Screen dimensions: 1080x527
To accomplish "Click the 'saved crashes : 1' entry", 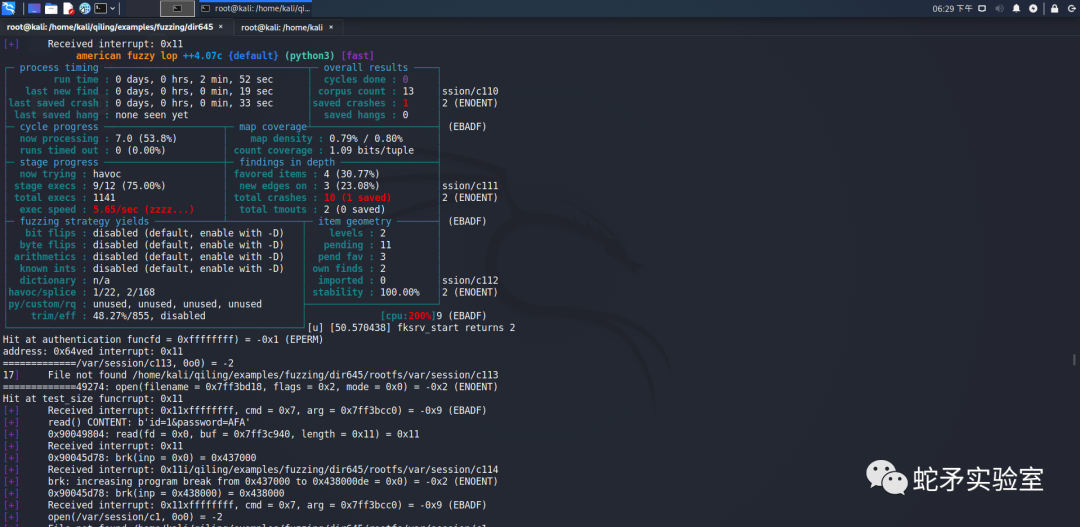I will coord(360,103).
